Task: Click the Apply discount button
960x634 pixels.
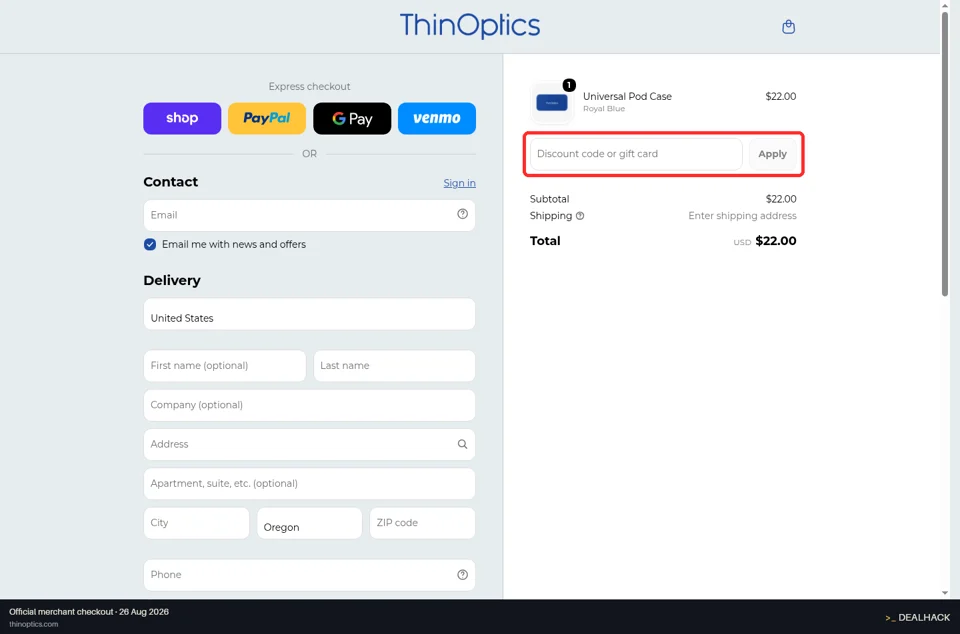Action: point(773,154)
